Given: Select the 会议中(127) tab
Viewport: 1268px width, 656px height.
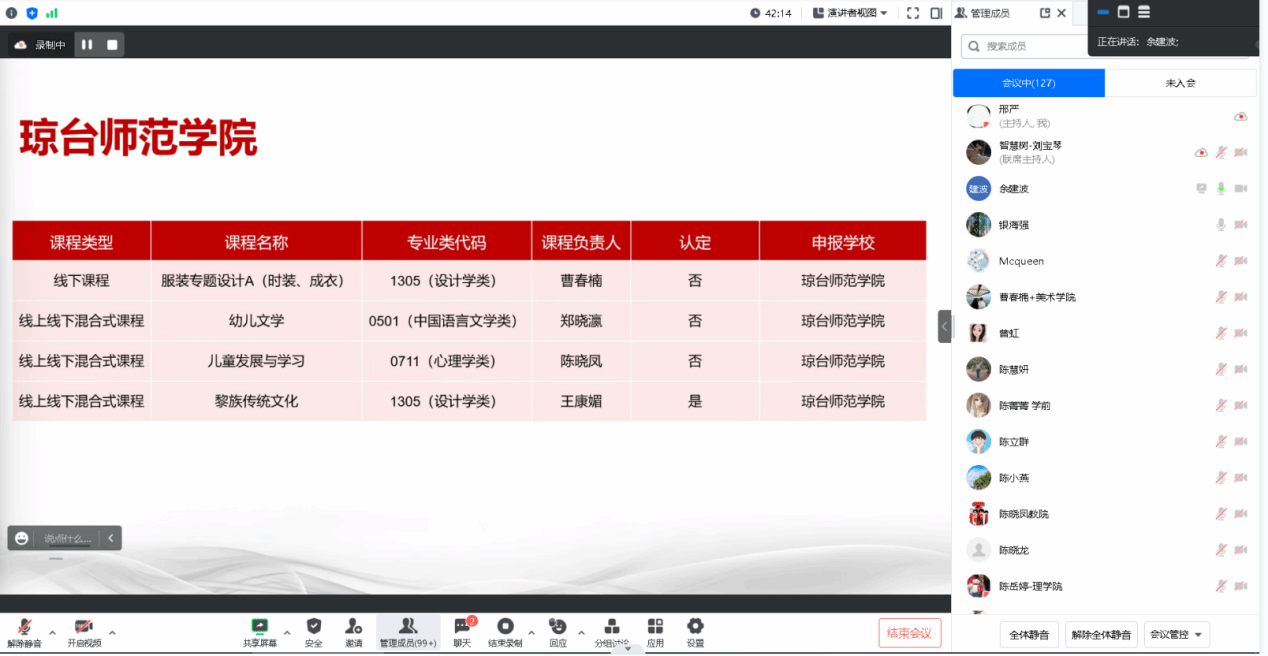Looking at the screenshot, I should [x=1028, y=83].
